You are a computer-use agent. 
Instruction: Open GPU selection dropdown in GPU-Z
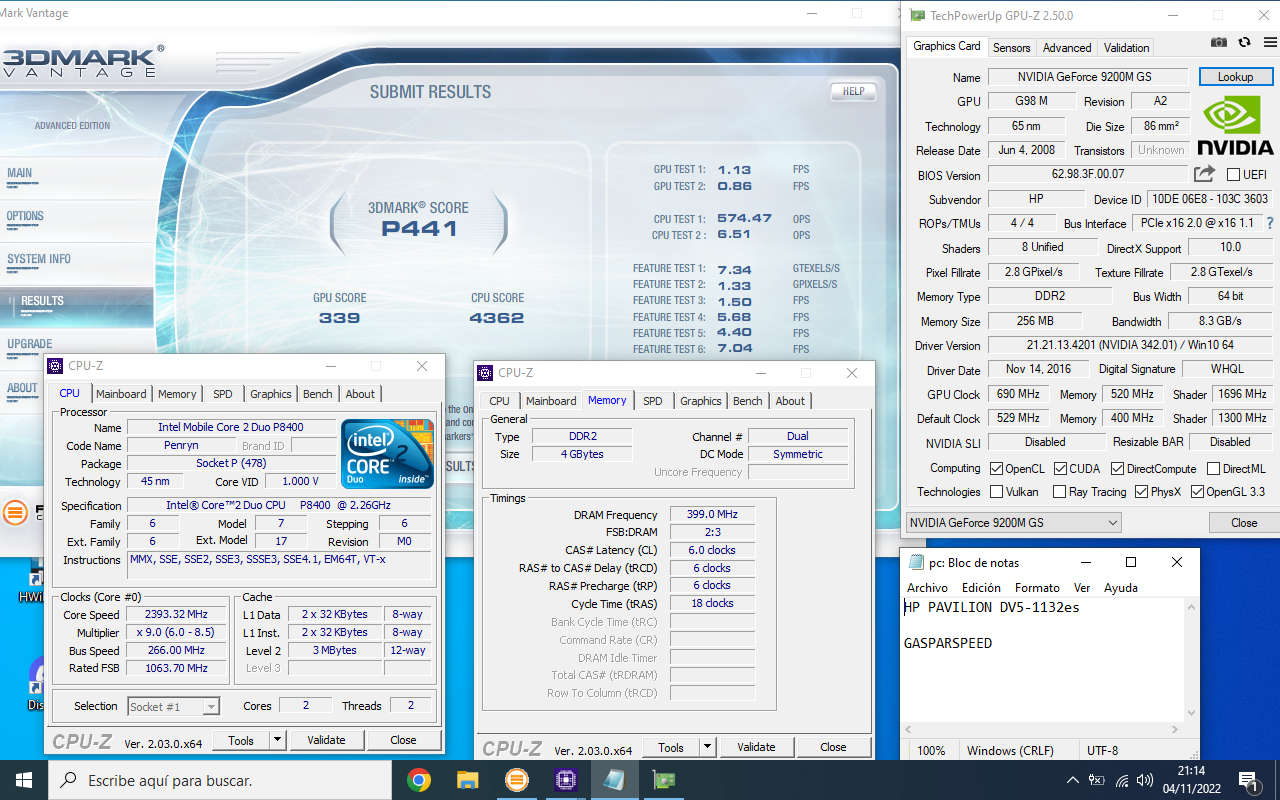tap(1013, 523)
